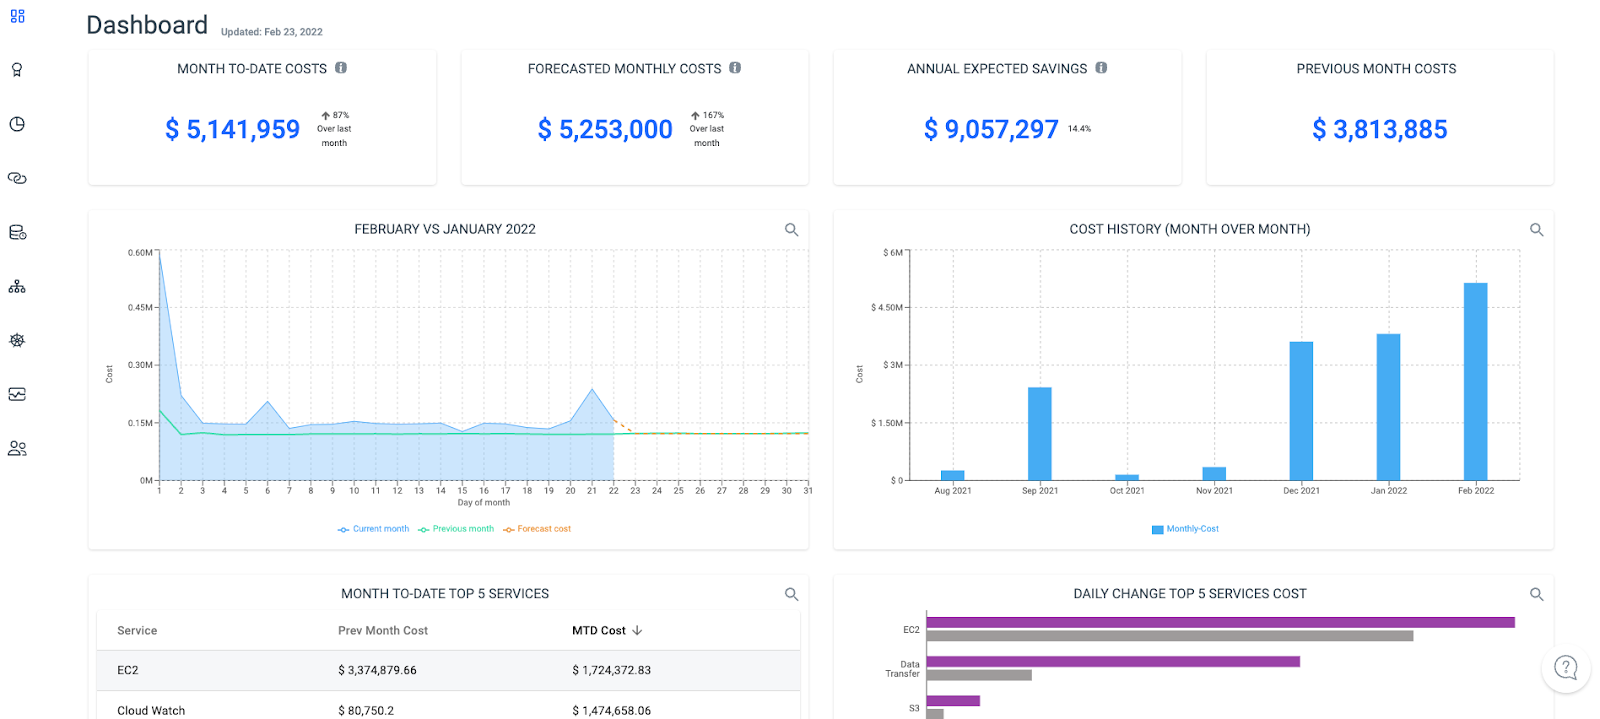Toggle the Previous month legend series
The image size is (1600, 719).
point(456,529)
